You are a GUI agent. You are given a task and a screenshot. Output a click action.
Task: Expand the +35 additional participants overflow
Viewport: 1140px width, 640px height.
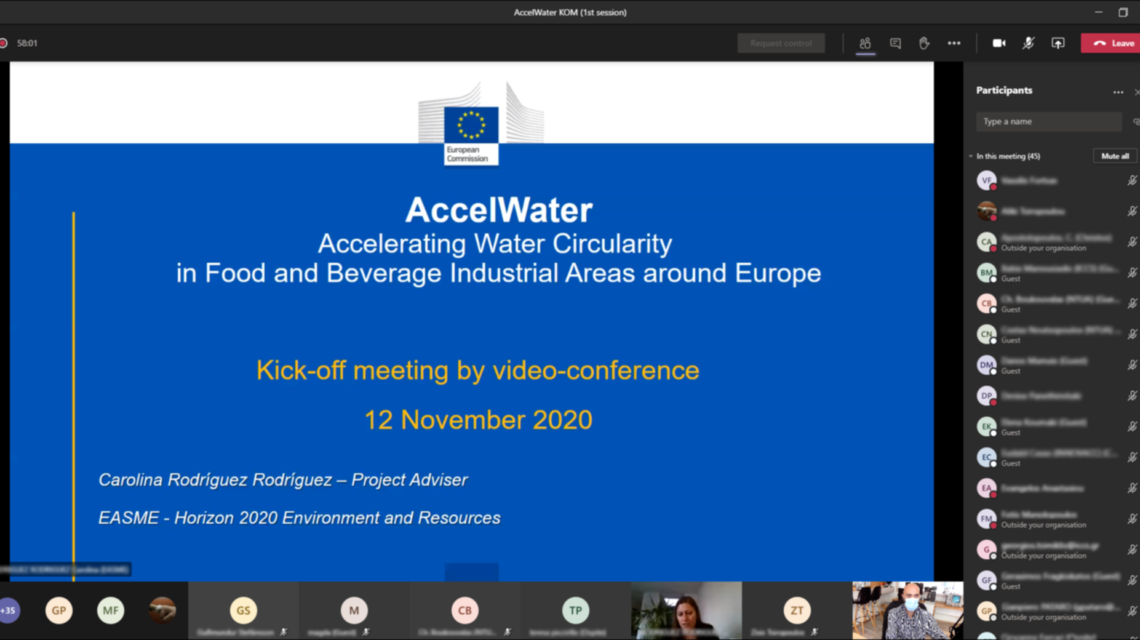pyautogui.click(x=9, y=610)
